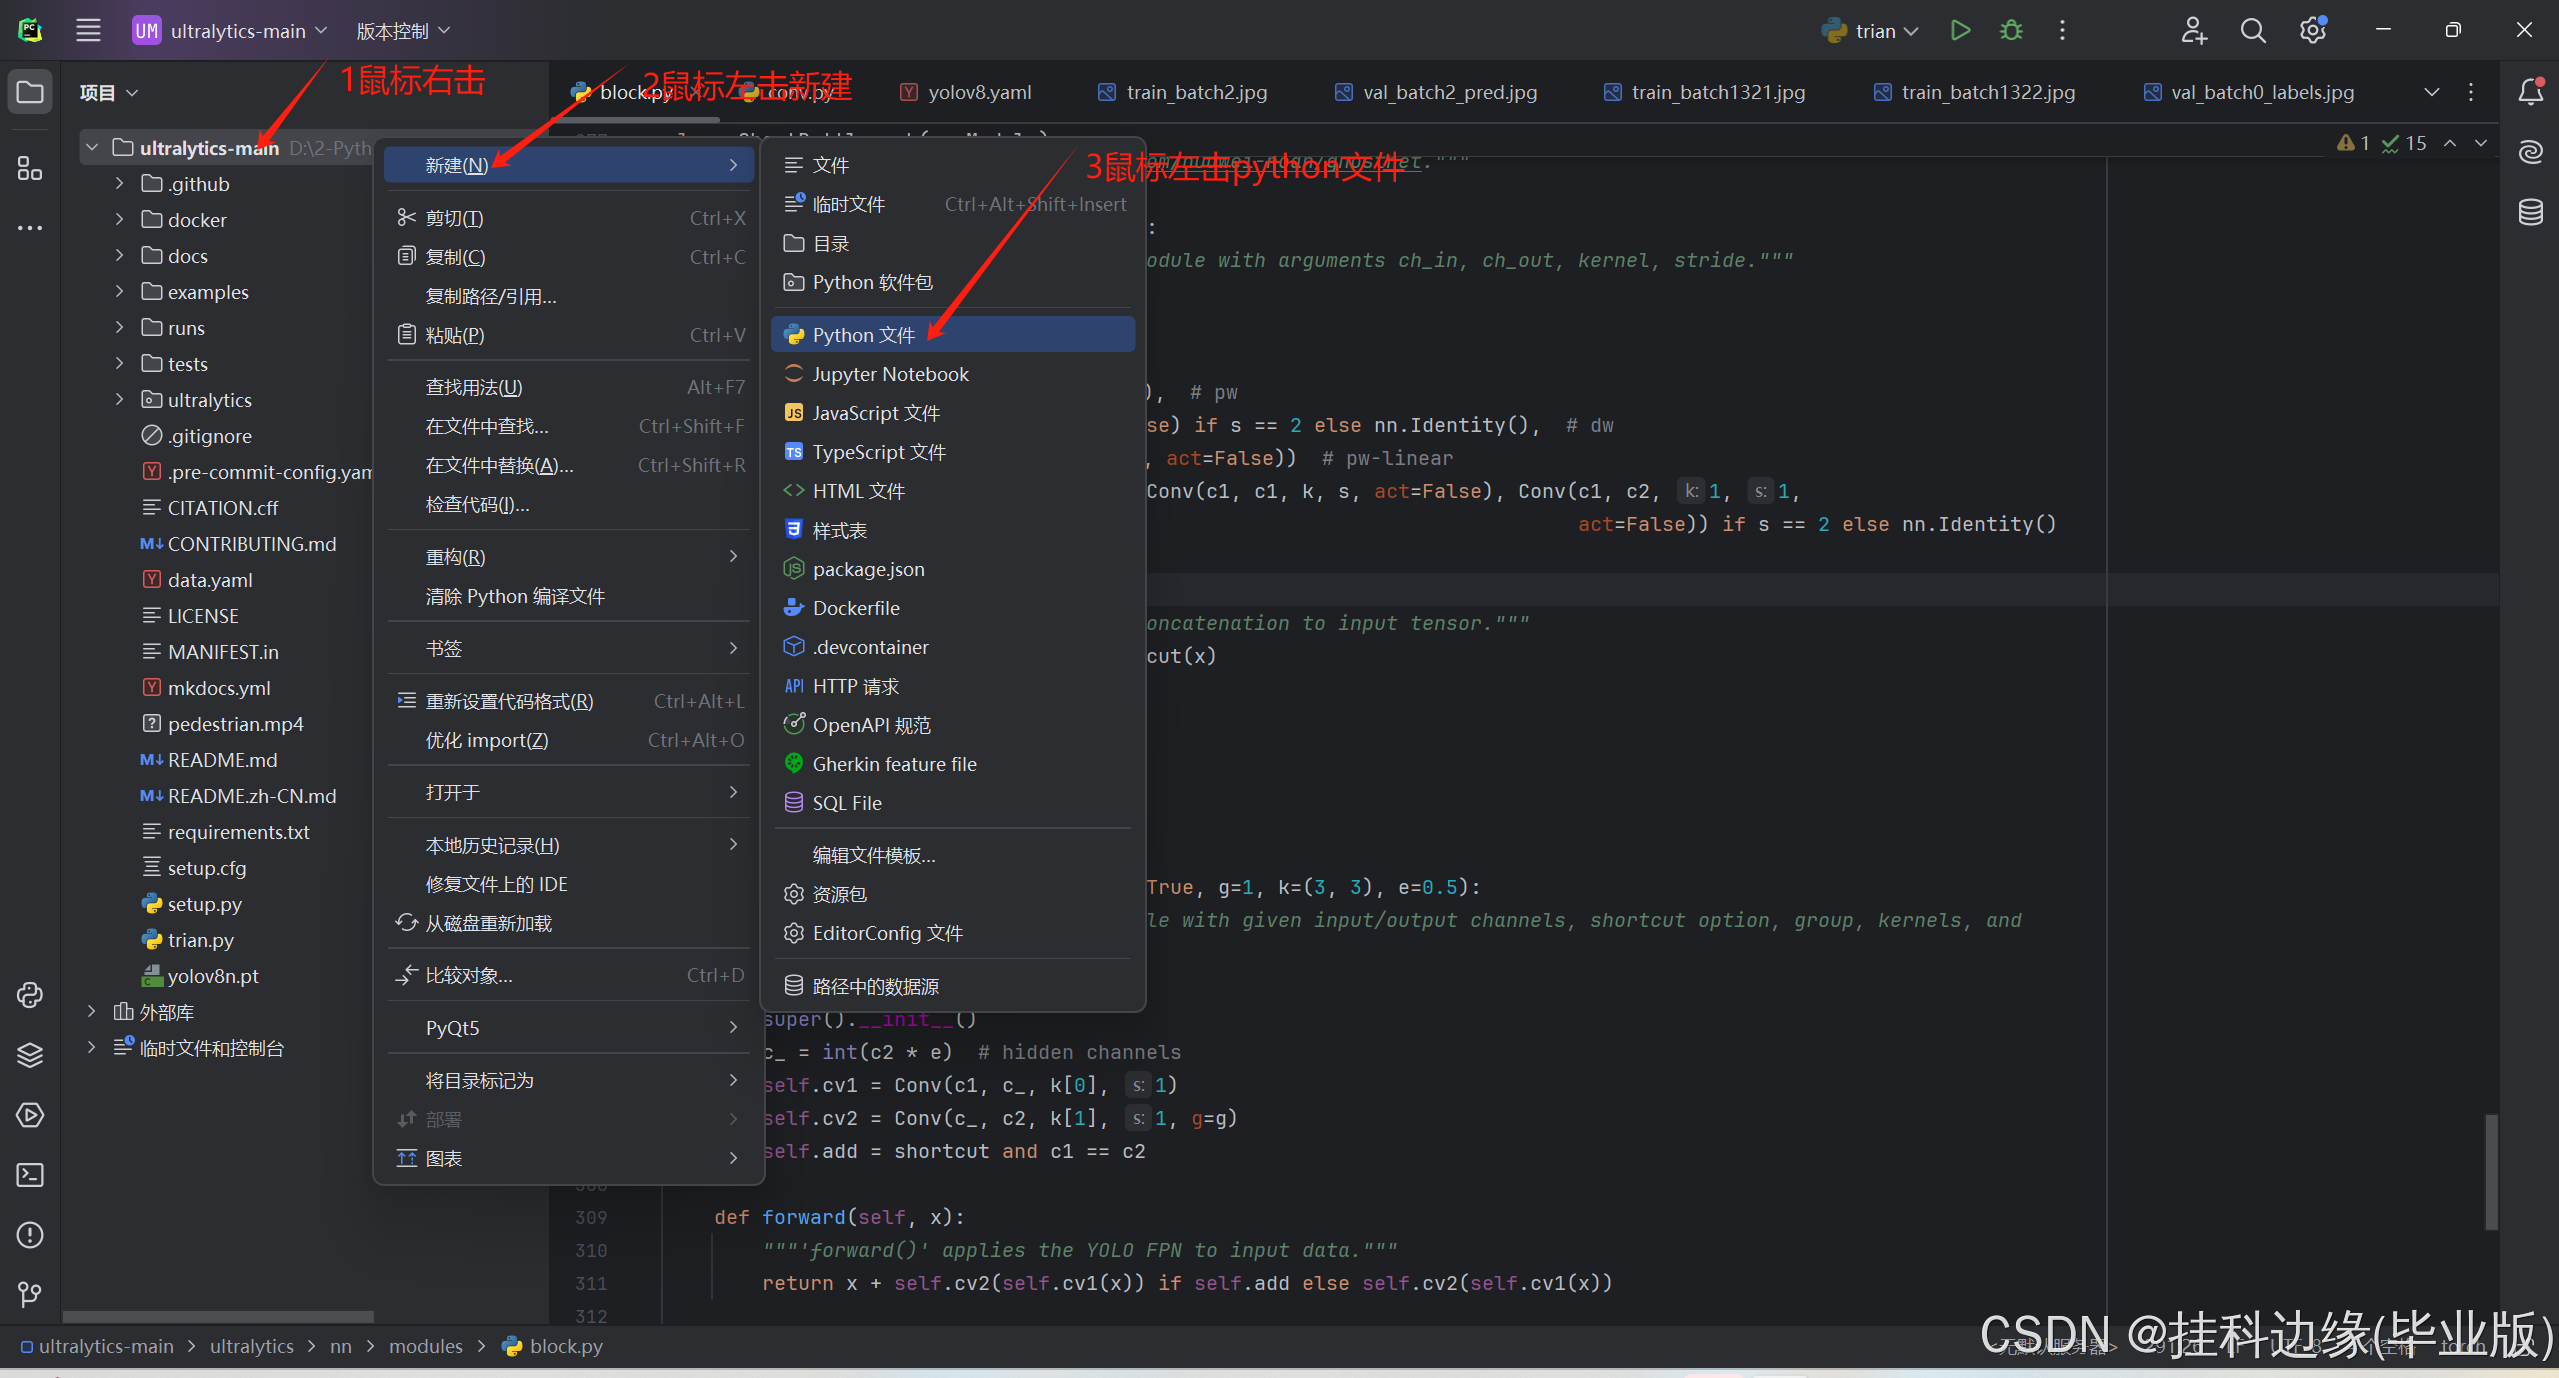Expand the docker folder
The height and width of the screenshot is (1378, 2559).
[x=119, y=220]
